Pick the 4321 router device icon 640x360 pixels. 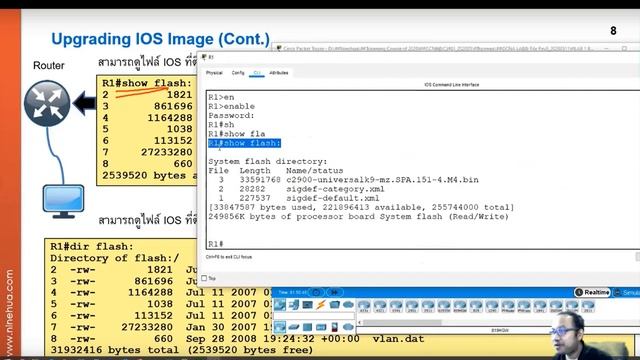(x=380, y=306)
